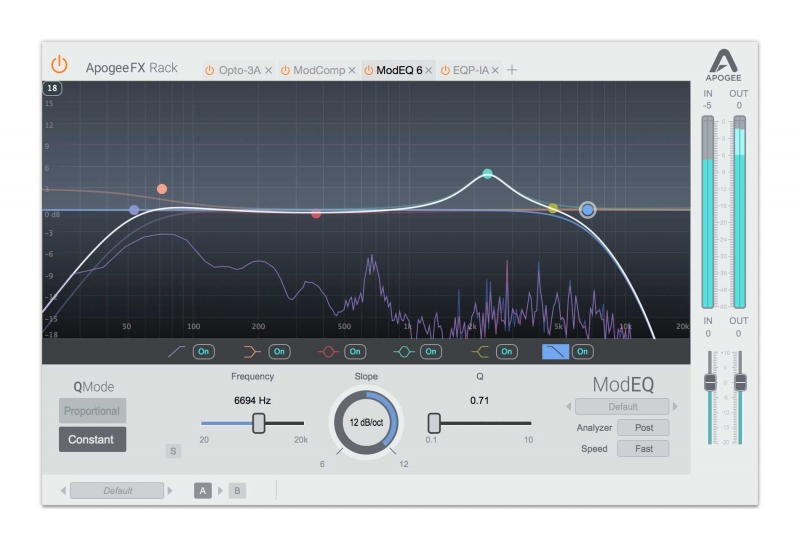Viewport: 800px width, 547px height.
Task: Close the EQP-IA tab
Action: tap(494, 70)
